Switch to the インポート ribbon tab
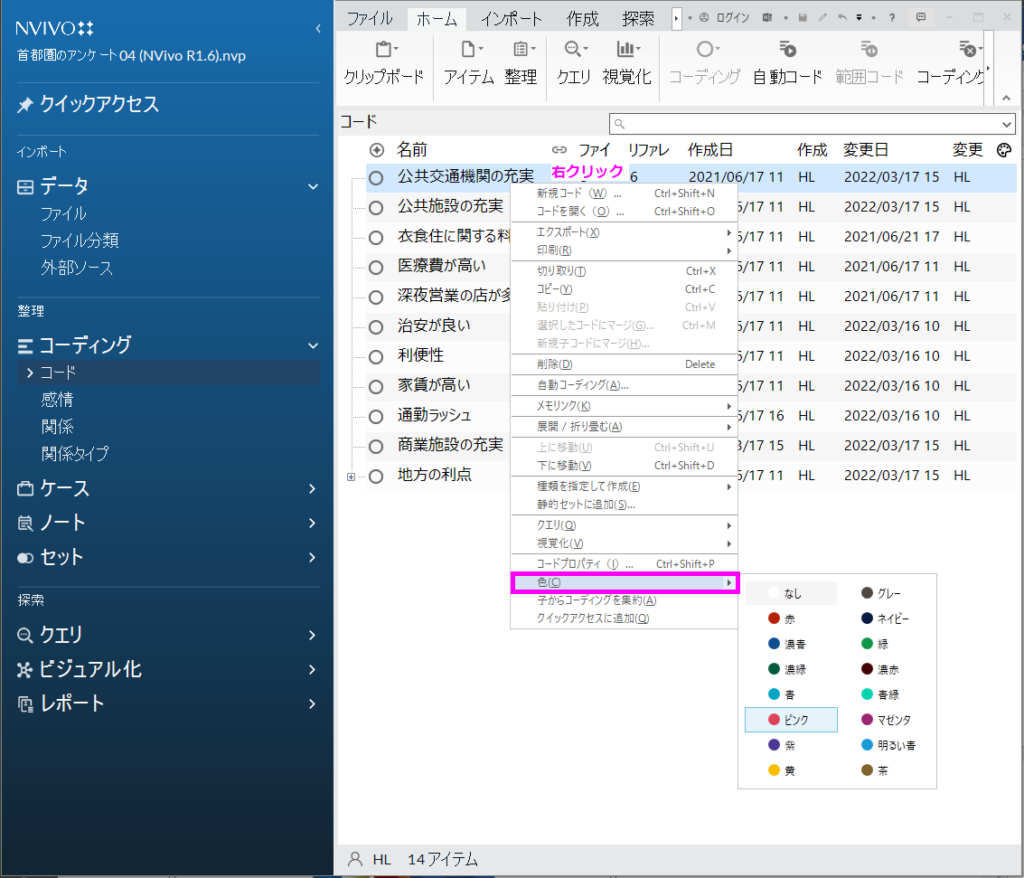 point(511,18)
